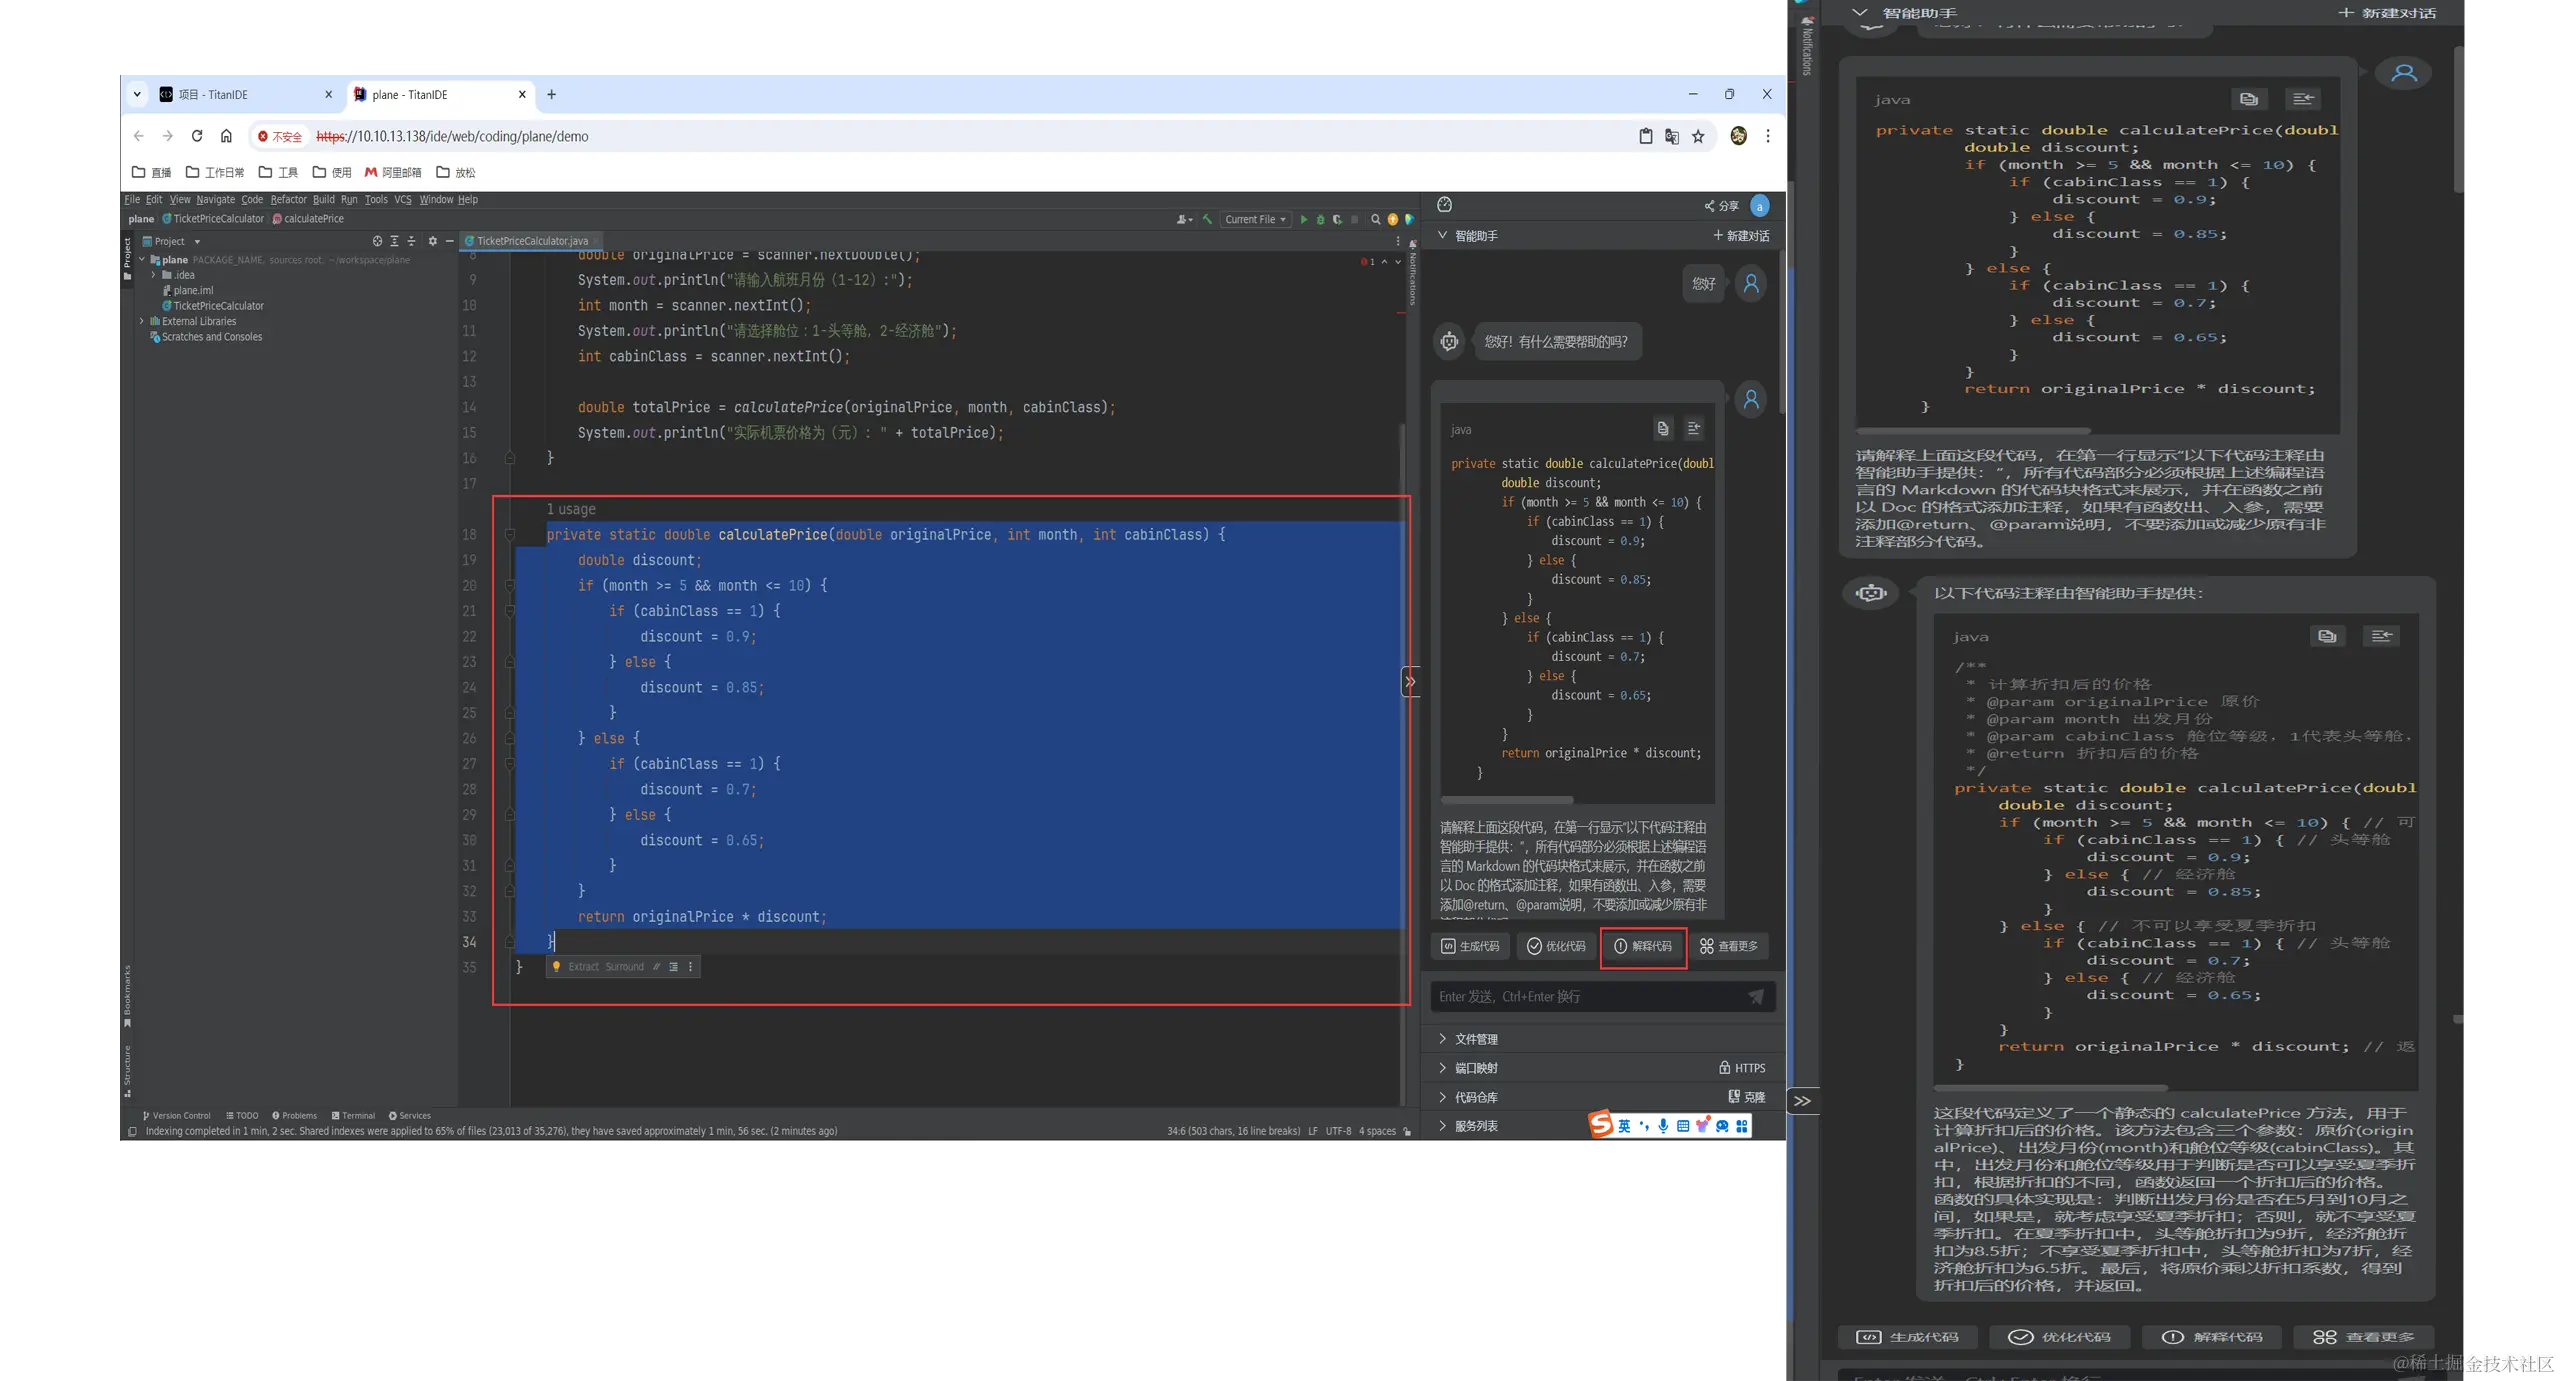
Task: Click the send paper-plane icon in chat input
Action: (1755, 996)
